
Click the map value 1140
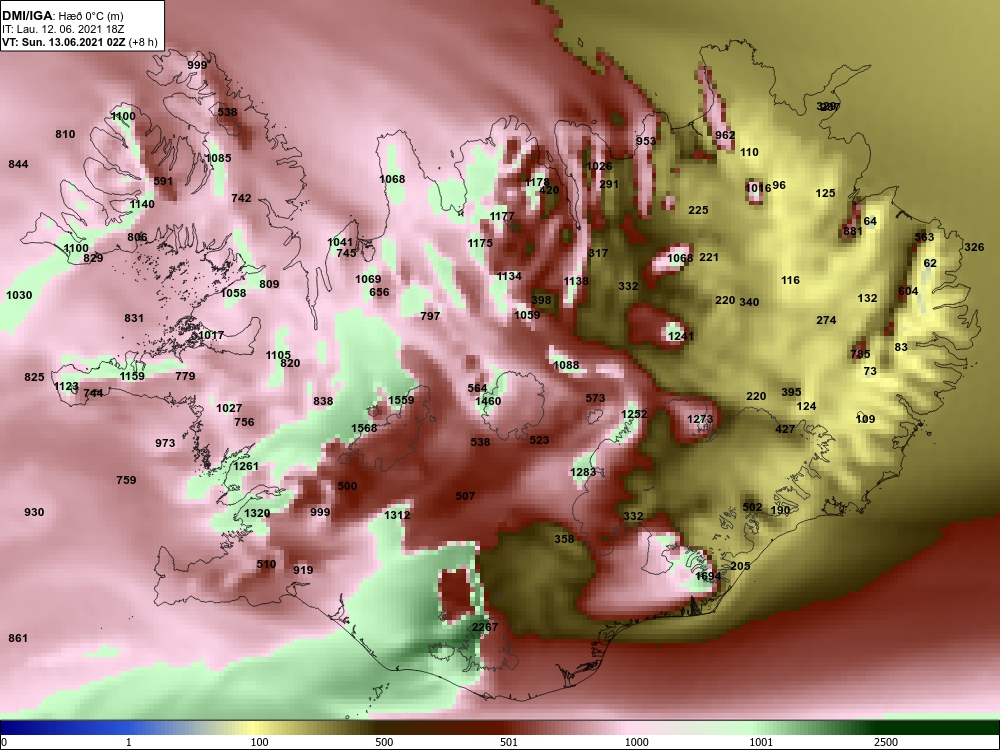(142, 204)
